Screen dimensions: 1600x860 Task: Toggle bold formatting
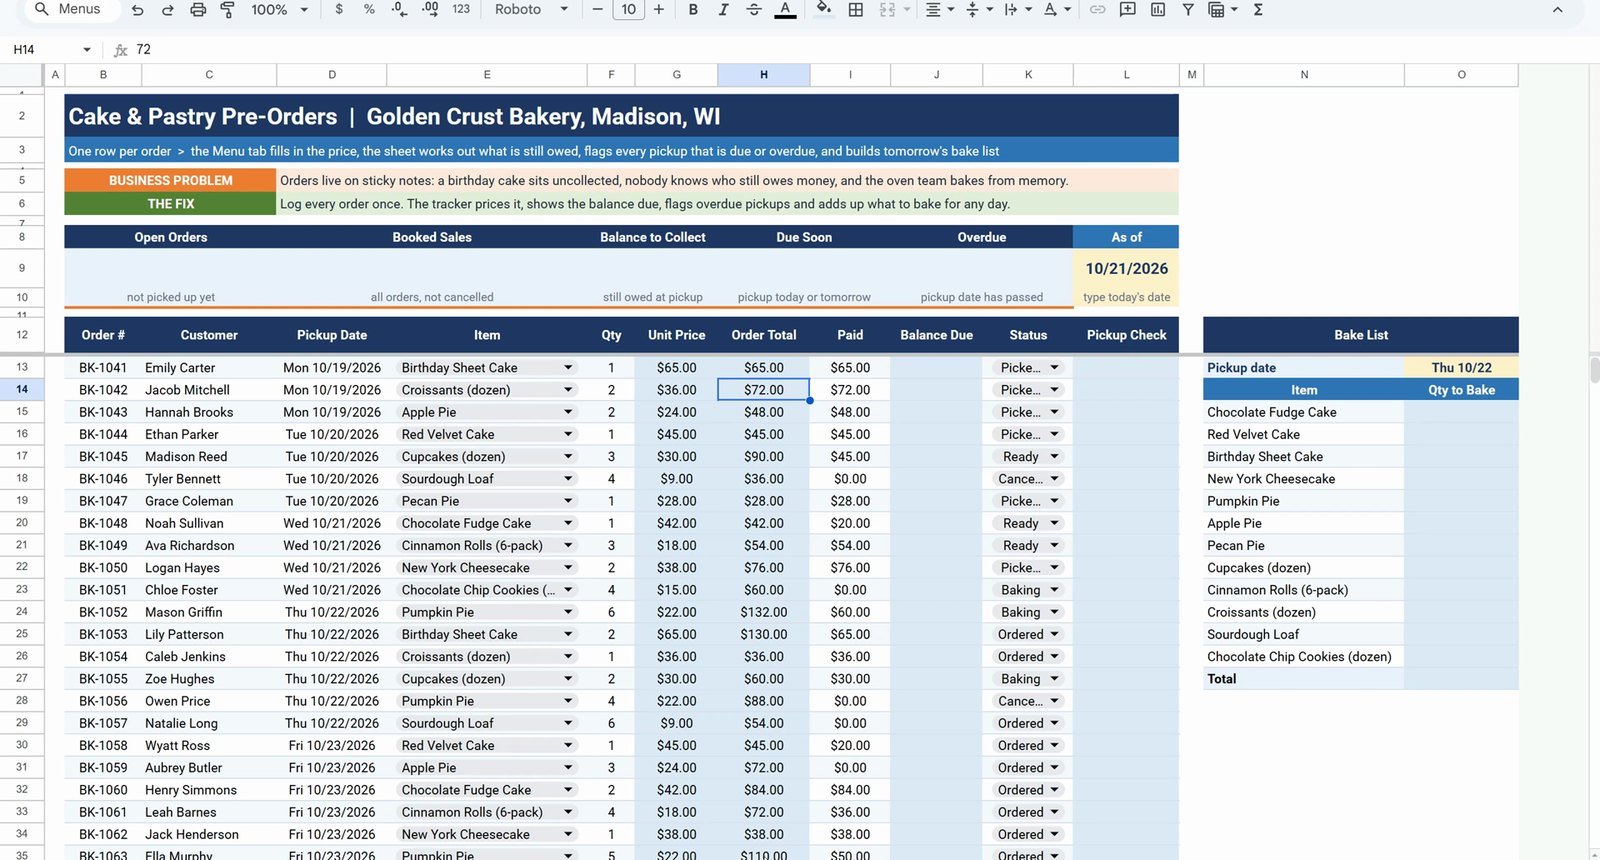[x=693, y=10]
